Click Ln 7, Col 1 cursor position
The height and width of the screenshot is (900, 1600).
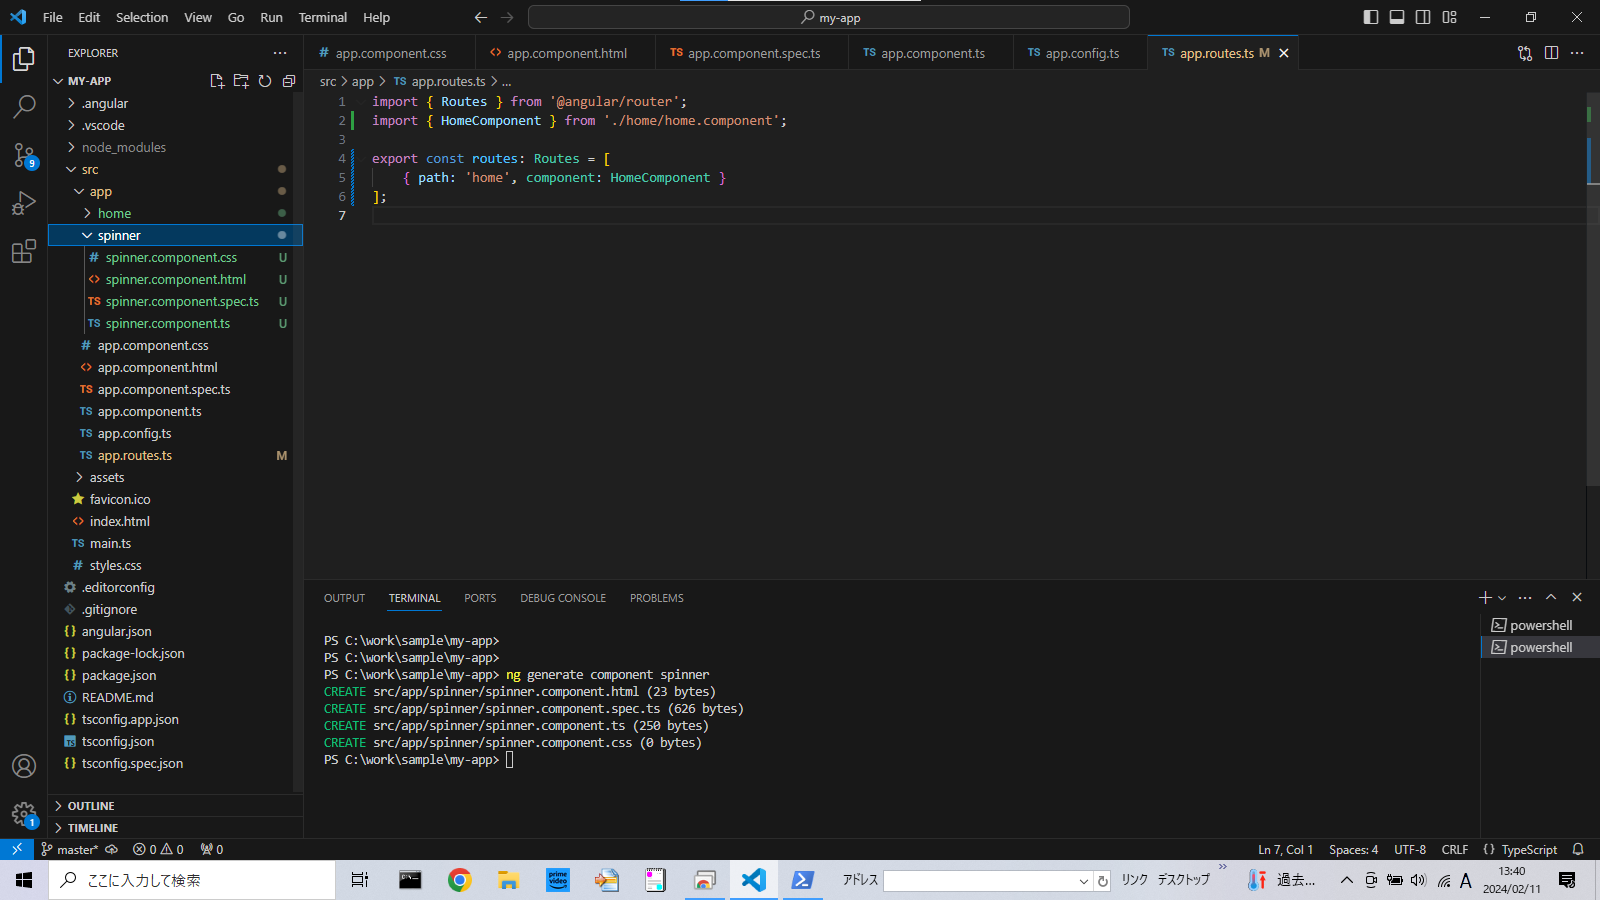[x=1285, y=849]
